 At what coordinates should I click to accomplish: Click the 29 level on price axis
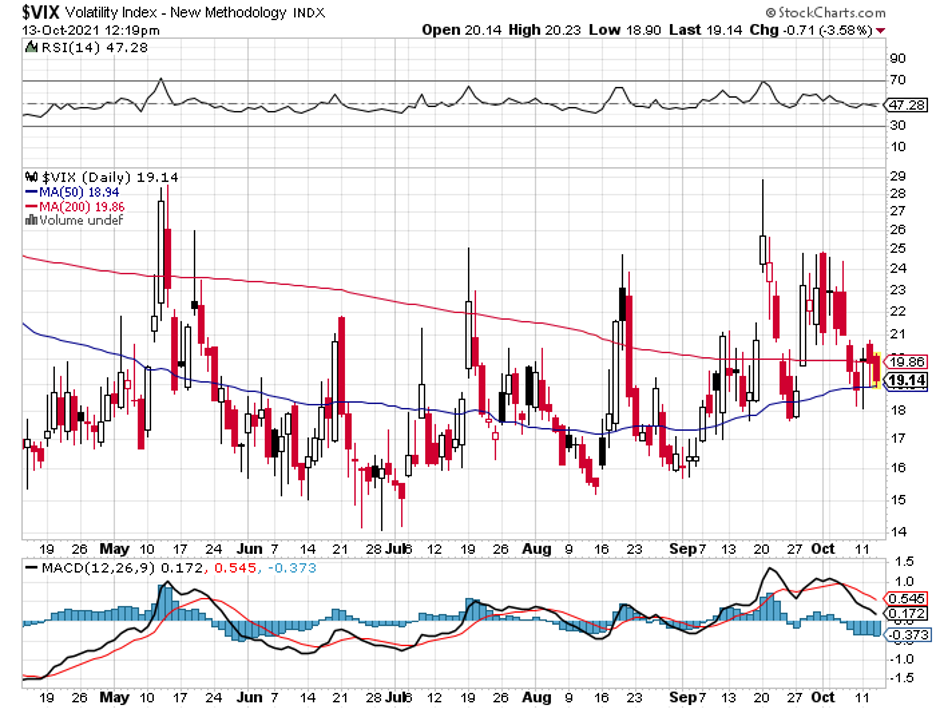coord(897,176)
